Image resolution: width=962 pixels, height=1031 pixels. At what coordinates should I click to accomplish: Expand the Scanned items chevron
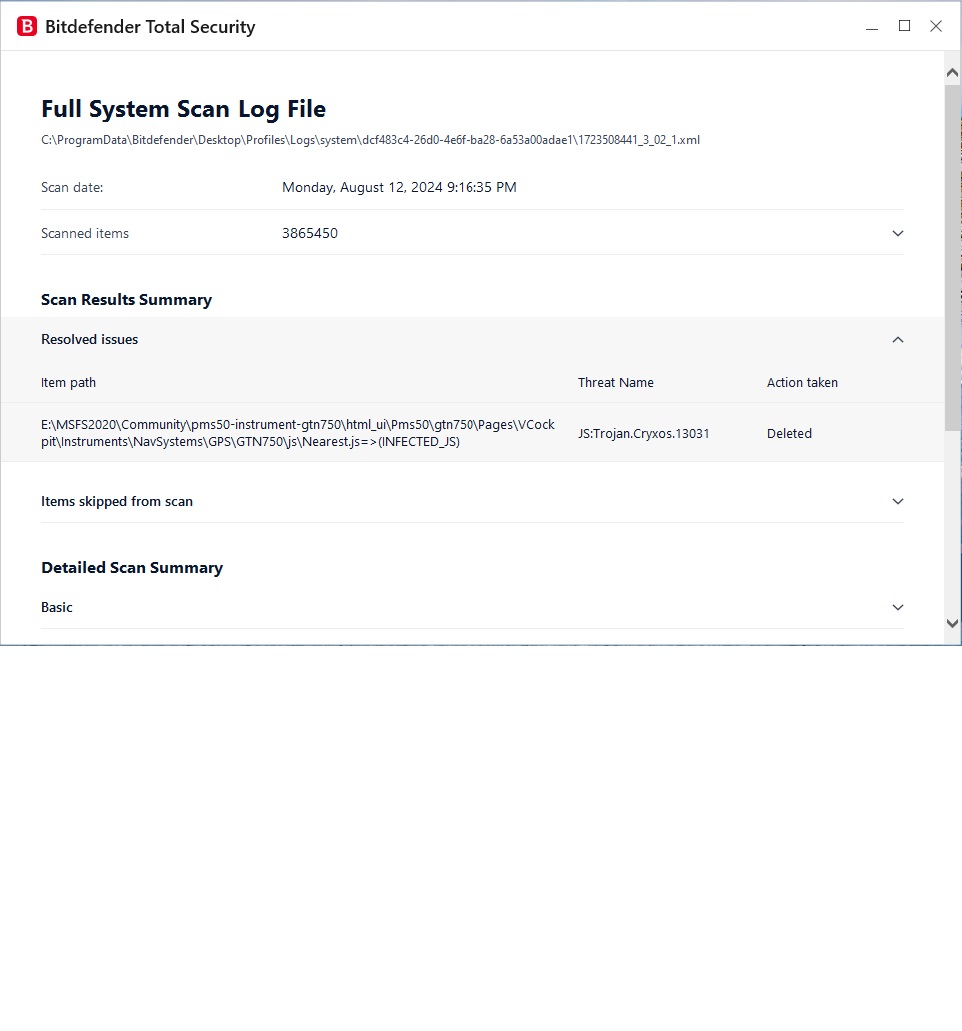point(898,233)
